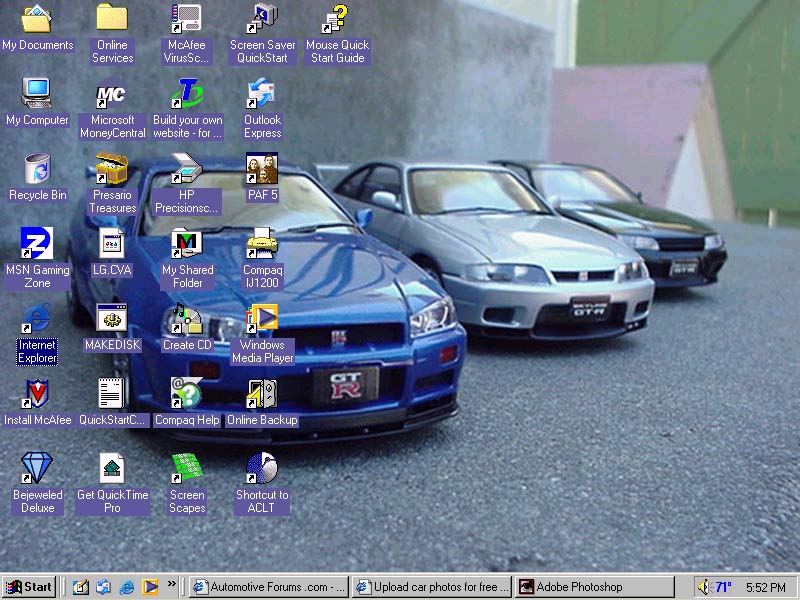Open Windows Media Player
Screen dimensions: 800x600
point(262,320)
